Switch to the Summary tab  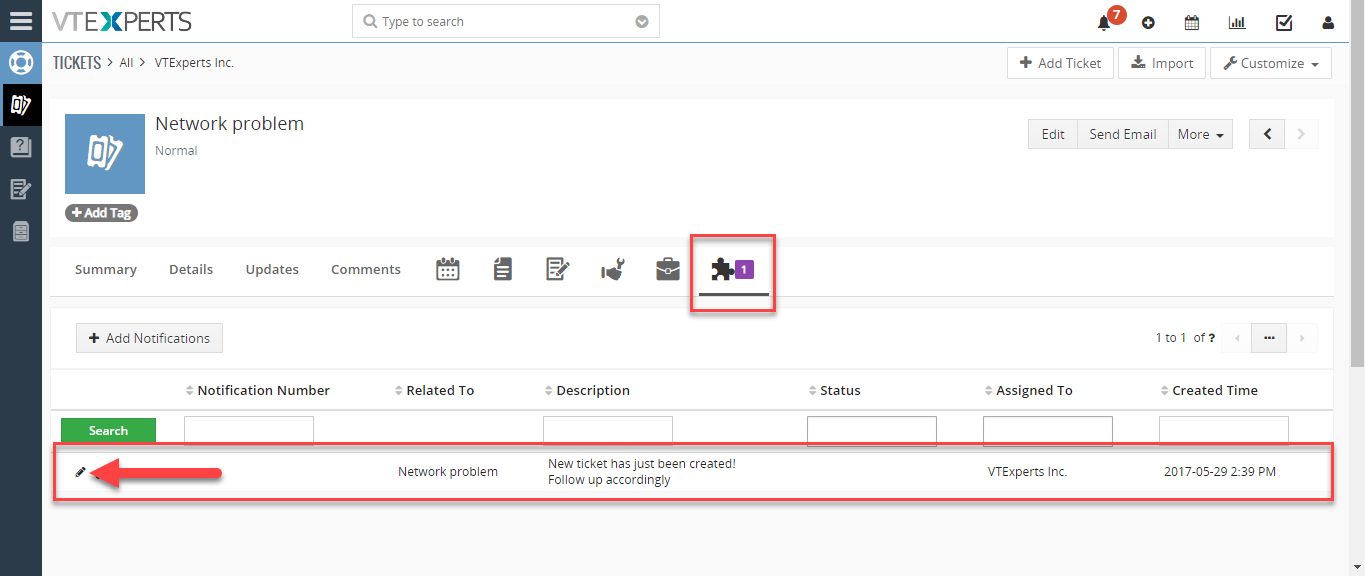(106, 269)
